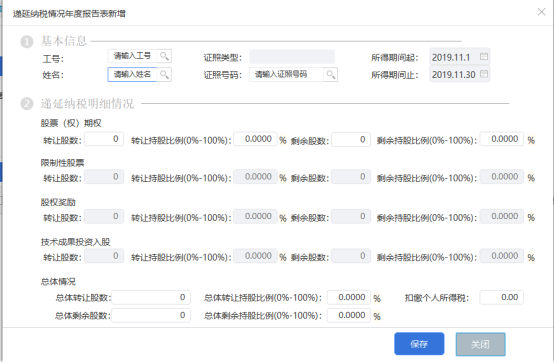Click the 所得期间止 date field 2019.11.30

pyautogui.click(x=459, y=74)
